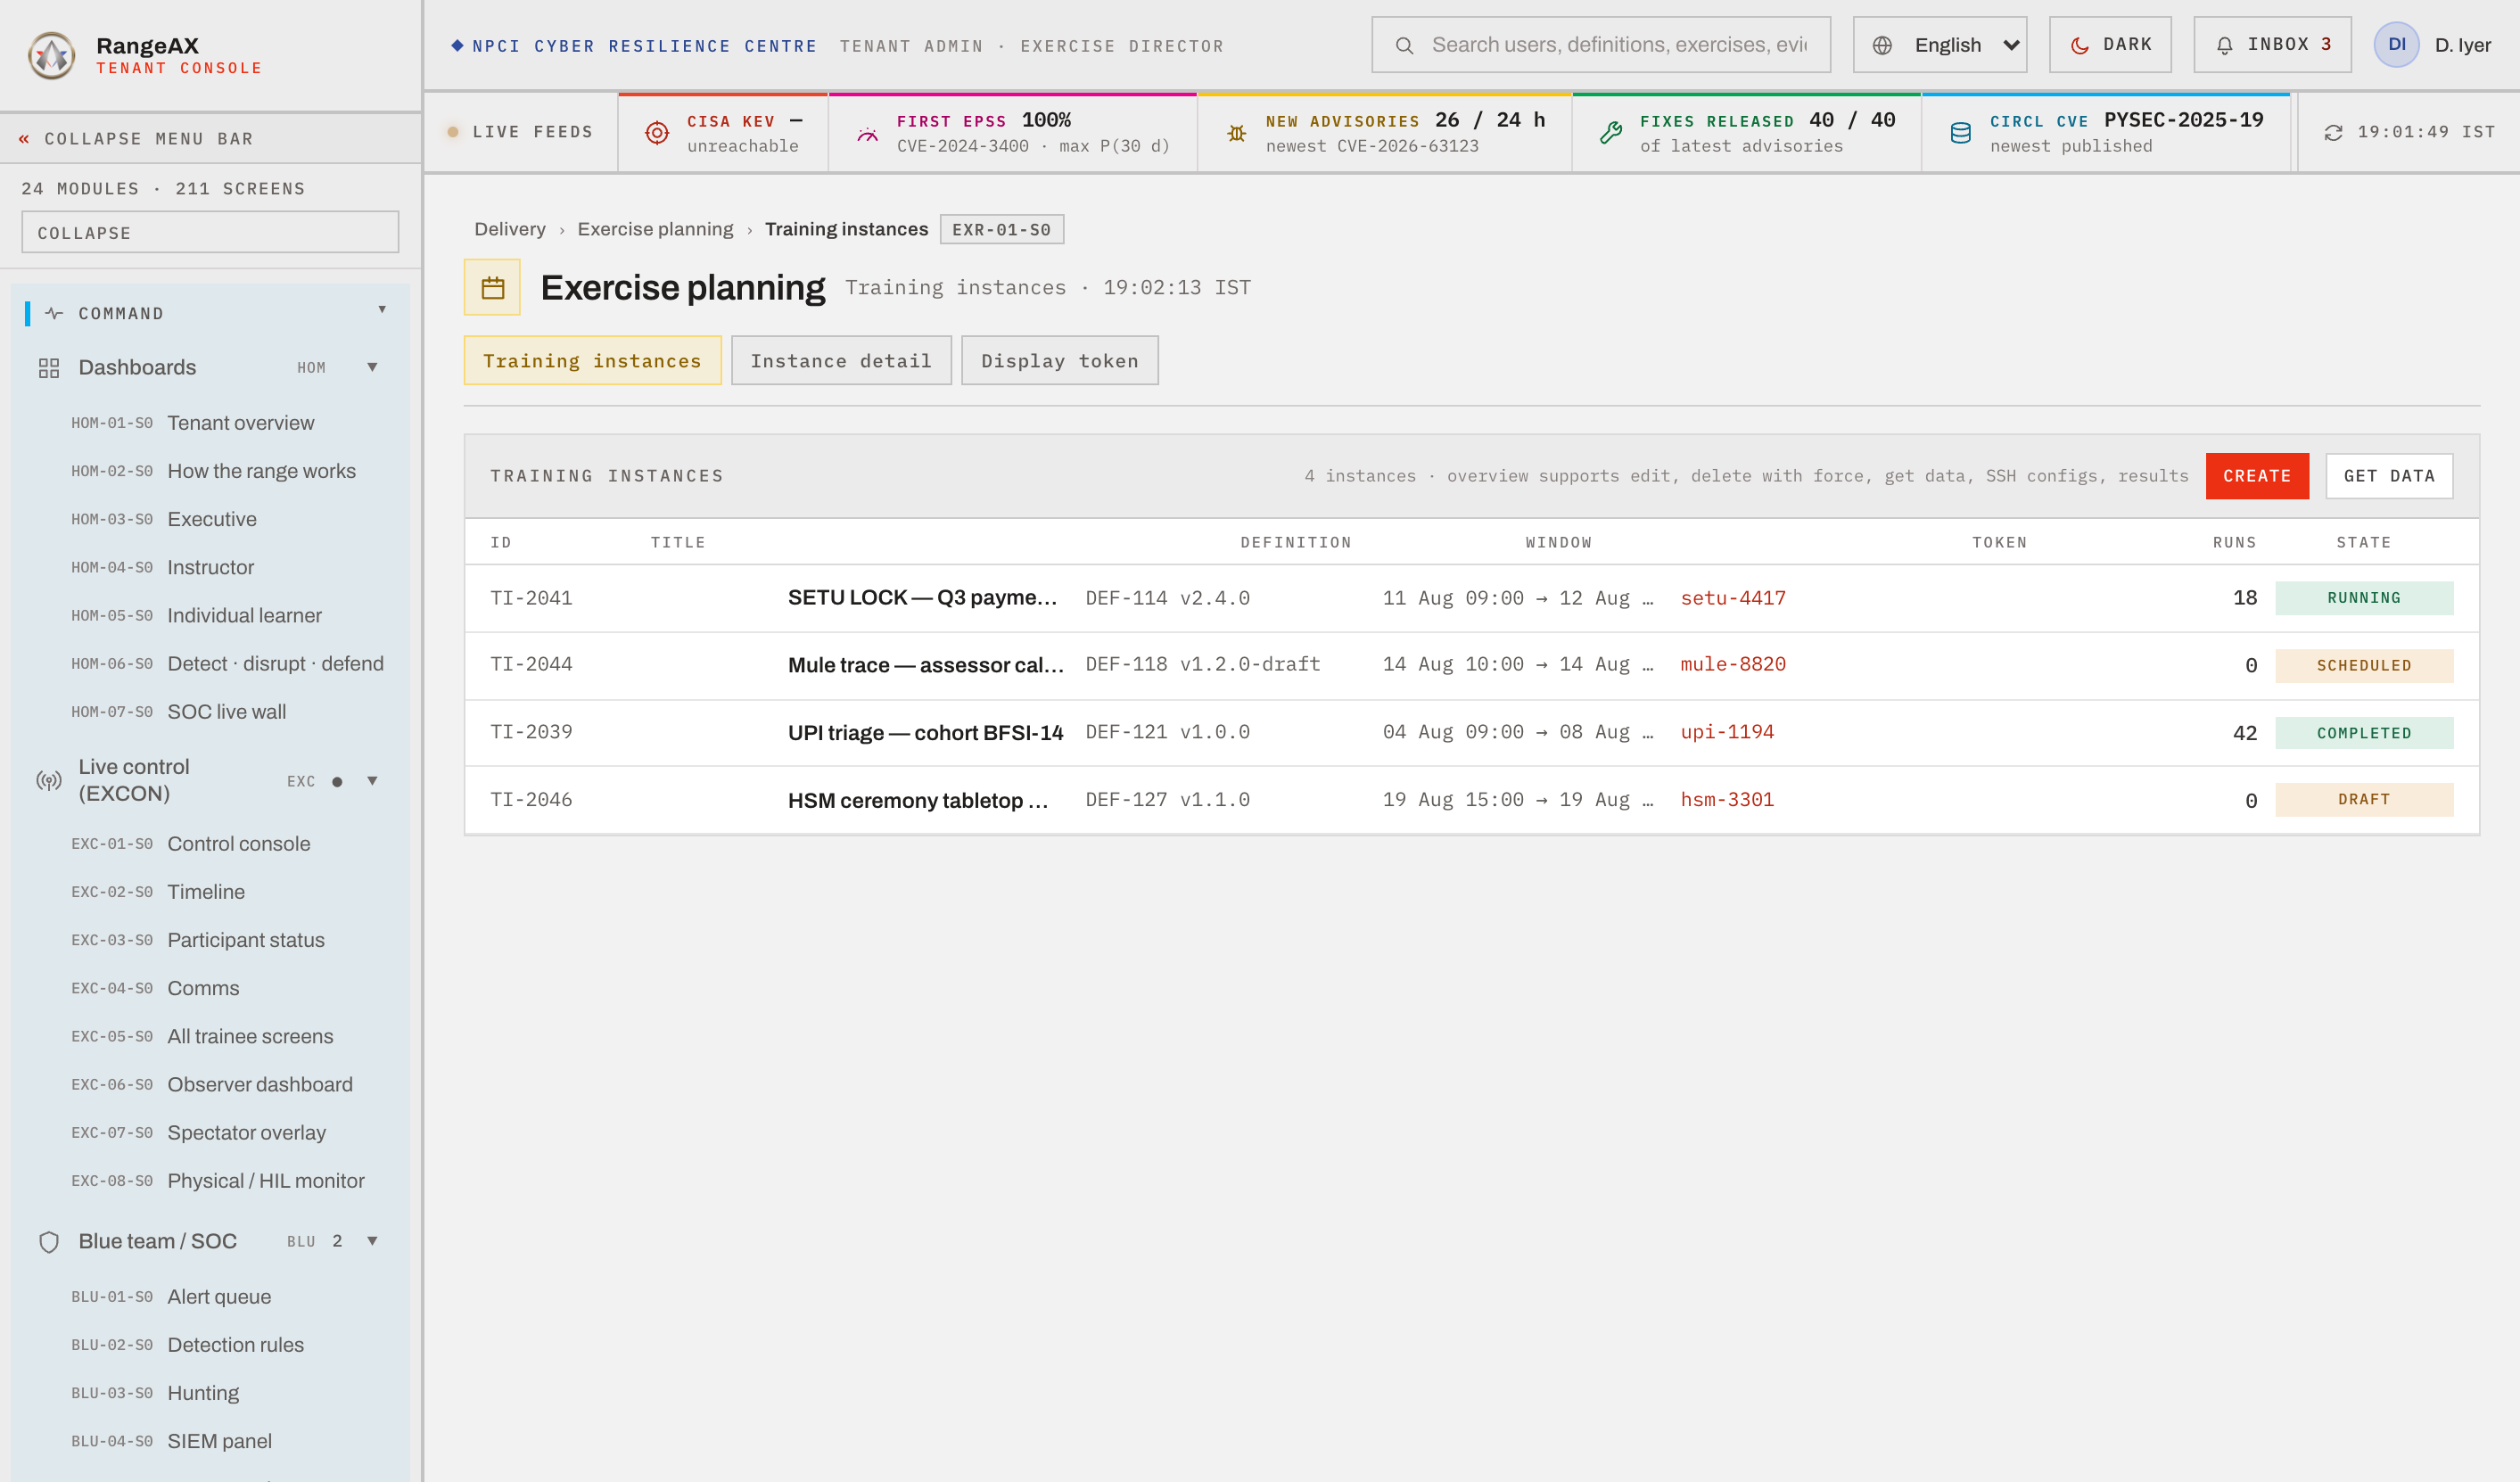Click the Fixes Released wrench icon
This screenshot has width=2520, height=1482.
pos(1611,132)
